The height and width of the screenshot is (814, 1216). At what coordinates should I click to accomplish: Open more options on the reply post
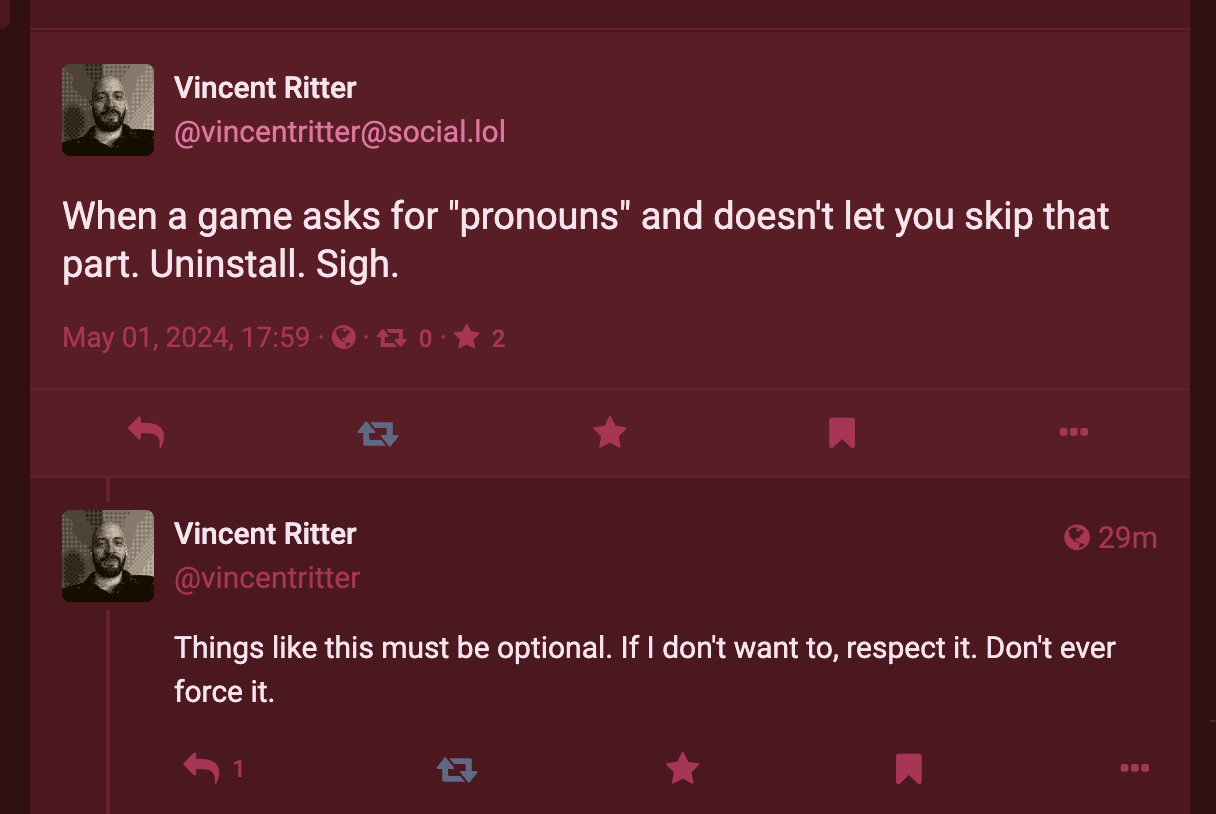[1134, 768]
